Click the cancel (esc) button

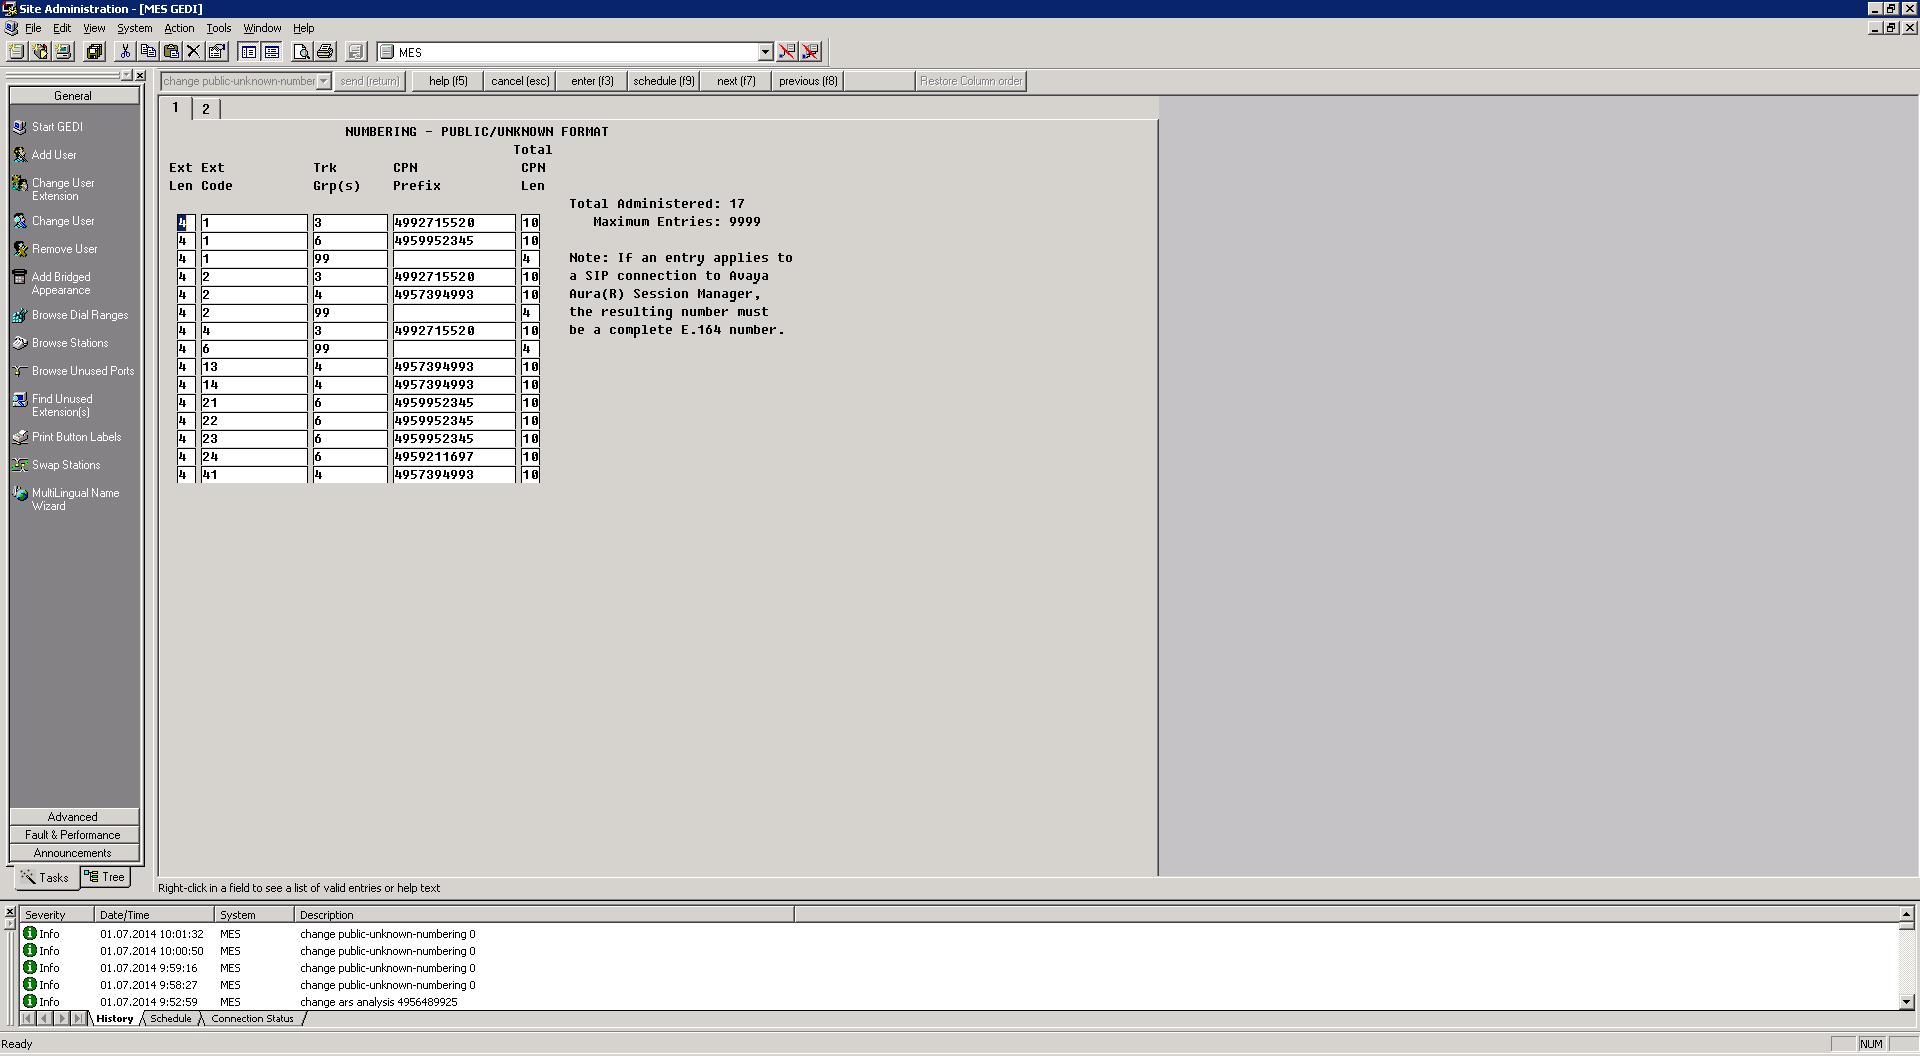[x=520, y=81]
